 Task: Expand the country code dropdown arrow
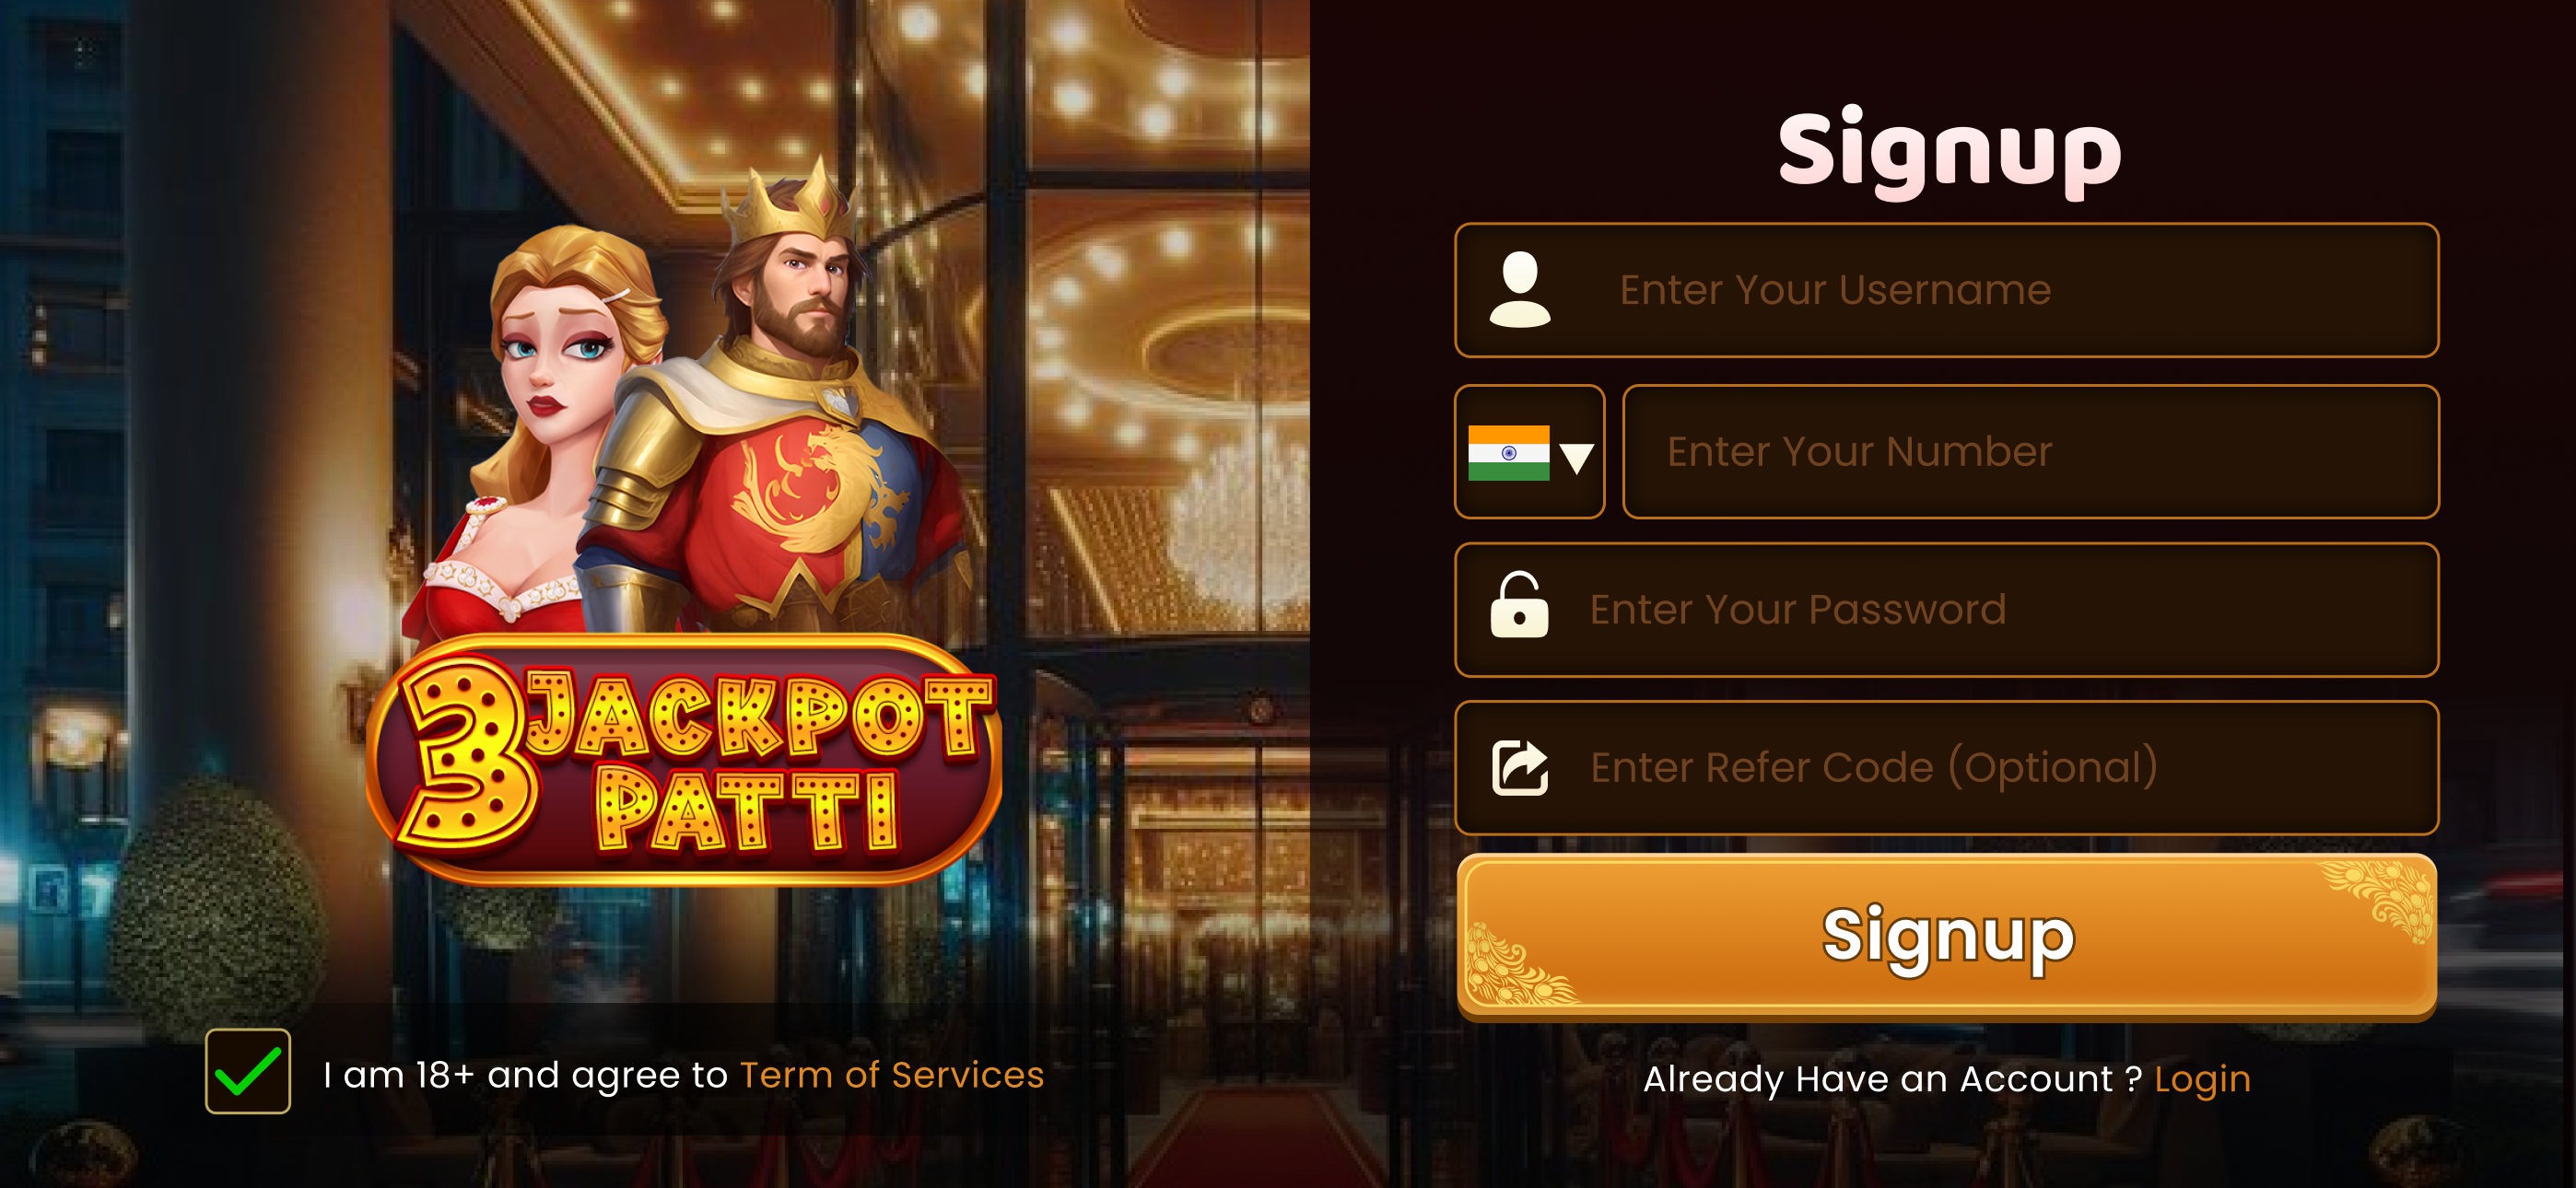pos(1576,457)
